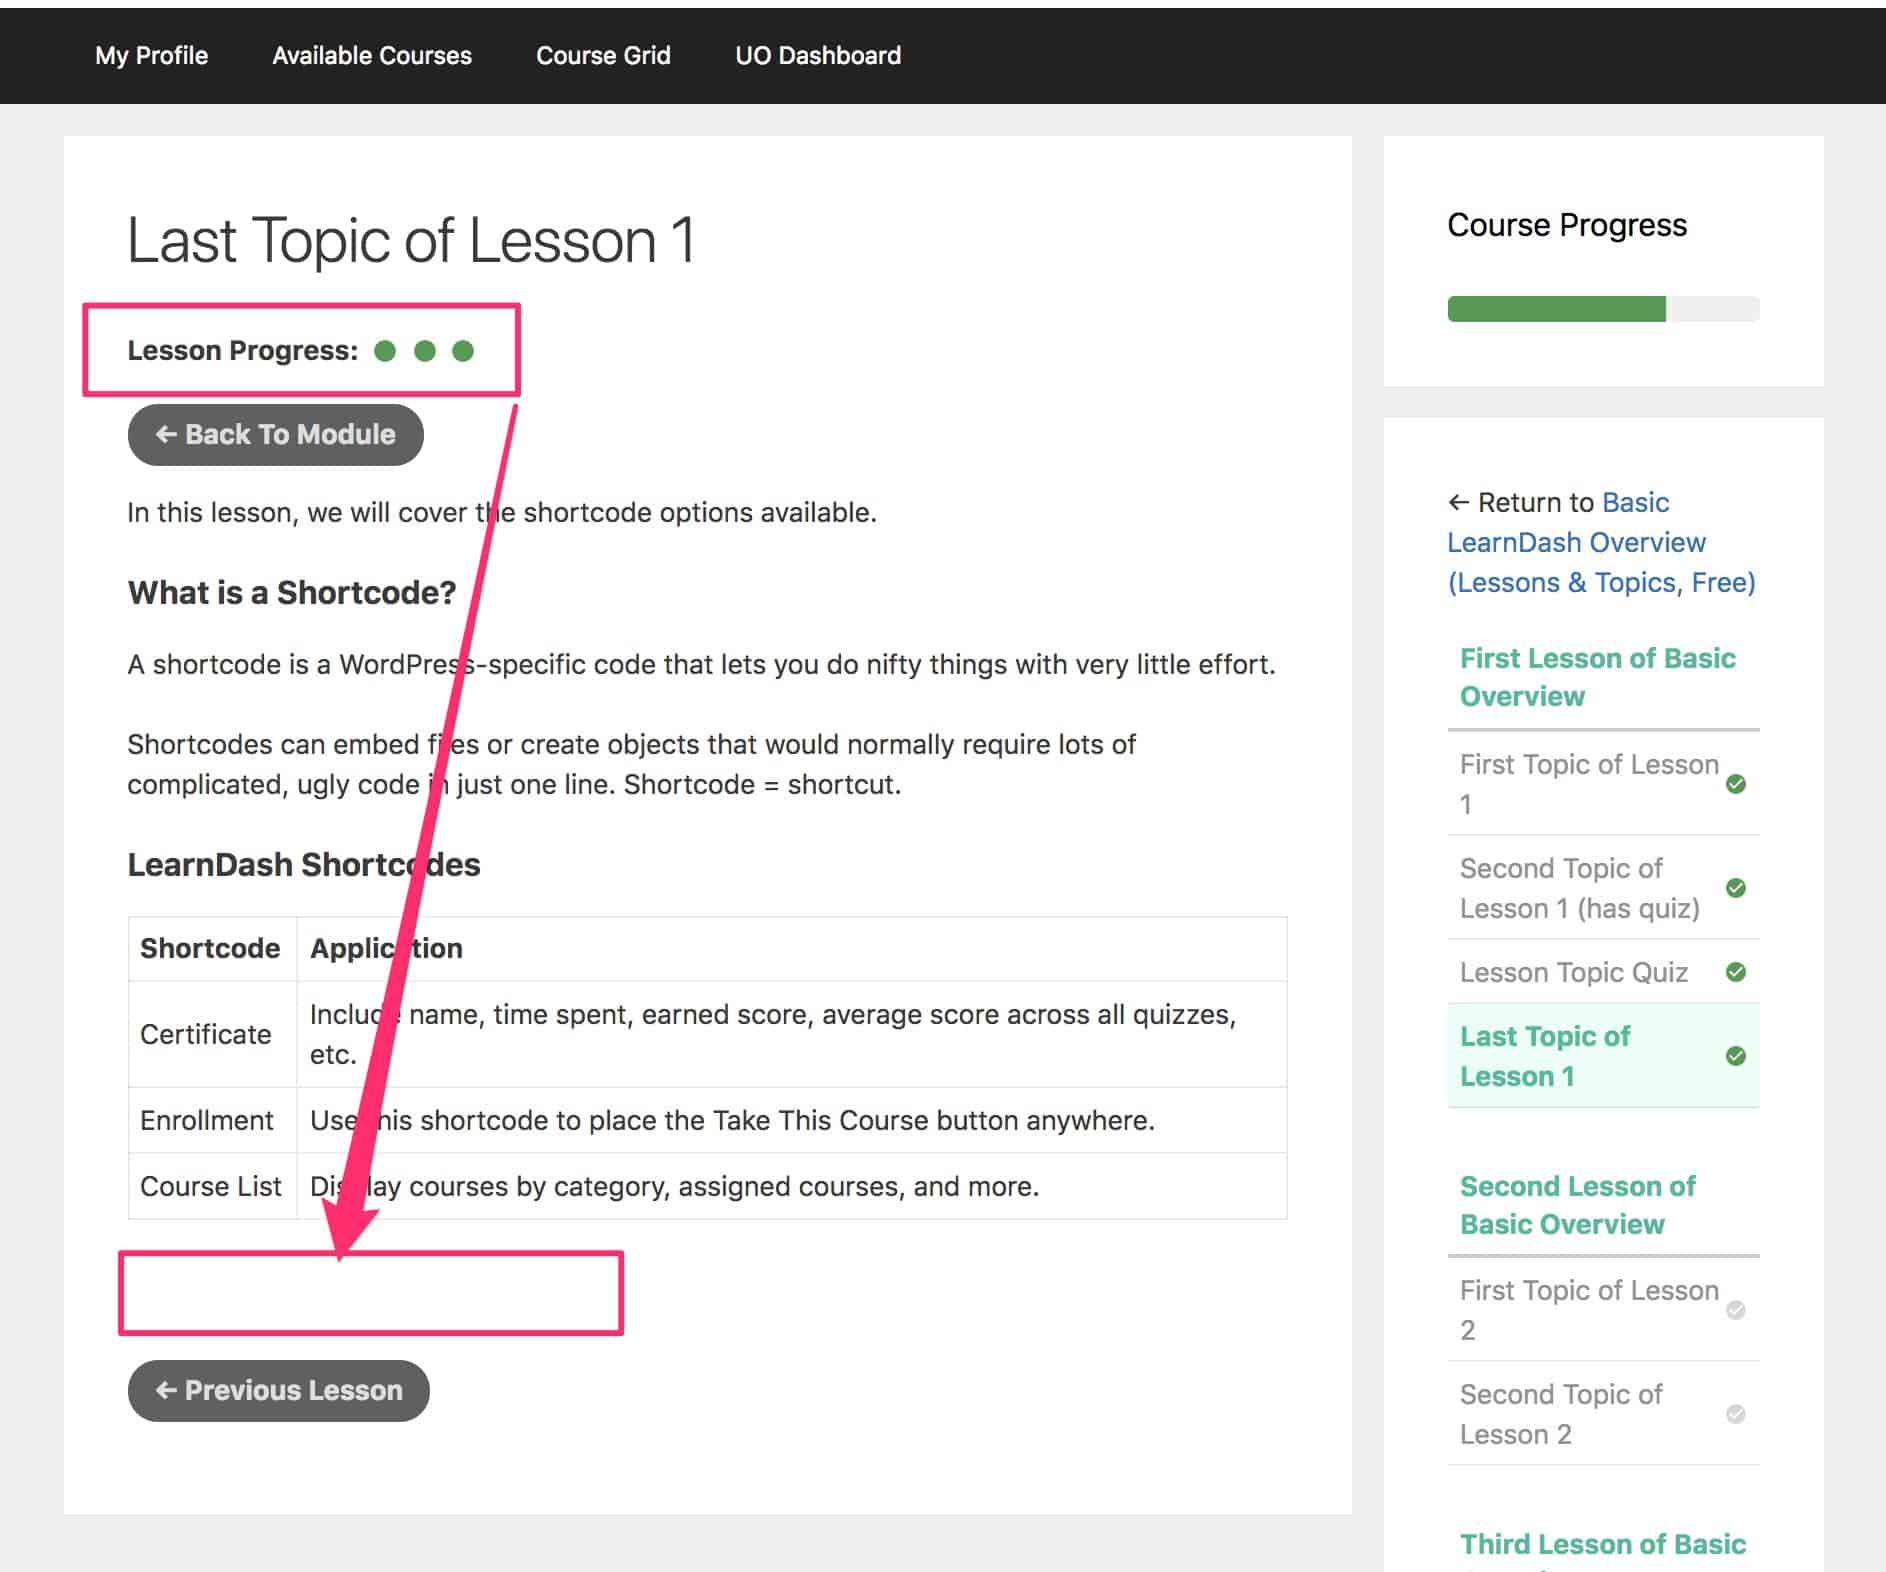Screen dimensions: 1886x1572
Task: Click green checkmark beside Lesson Topic Quiz
Action: [x=1736, y=972]
